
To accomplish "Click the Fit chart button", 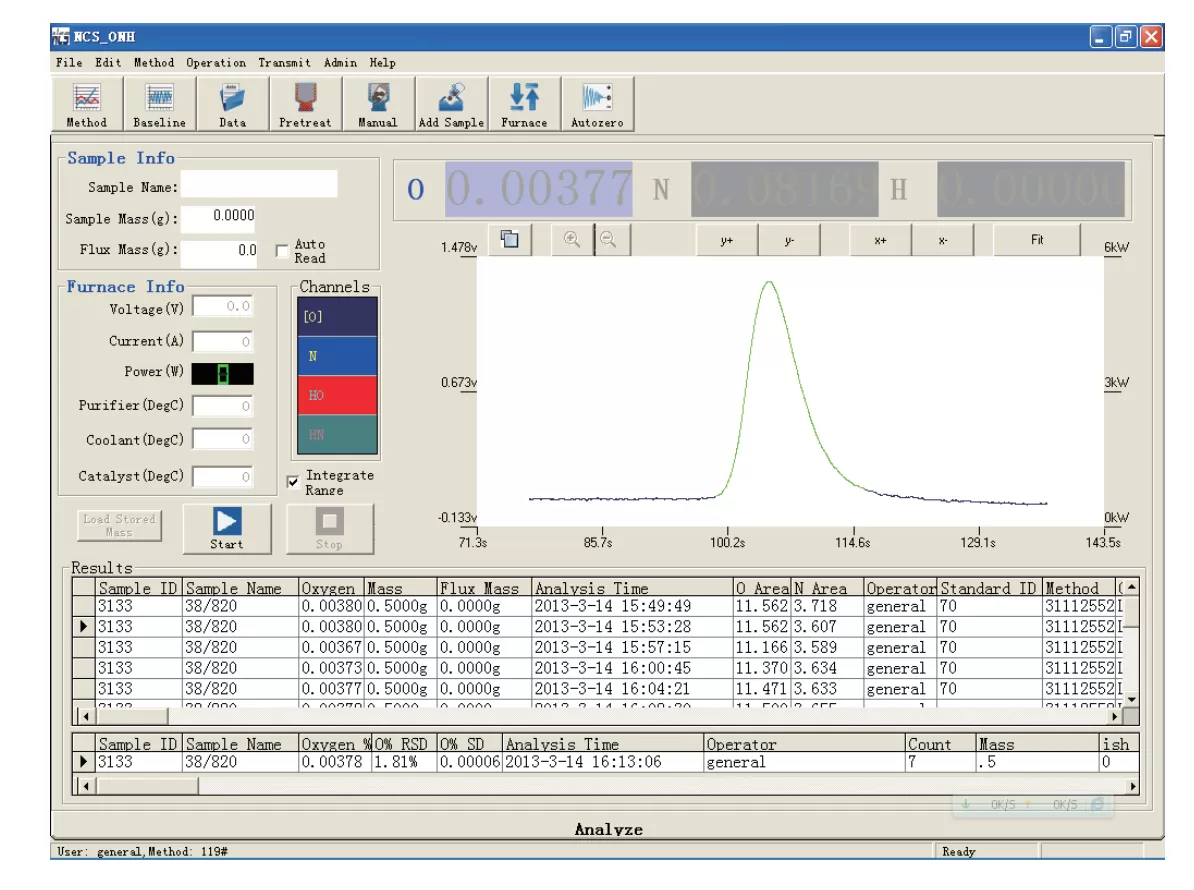I will tap(1036, 241).
